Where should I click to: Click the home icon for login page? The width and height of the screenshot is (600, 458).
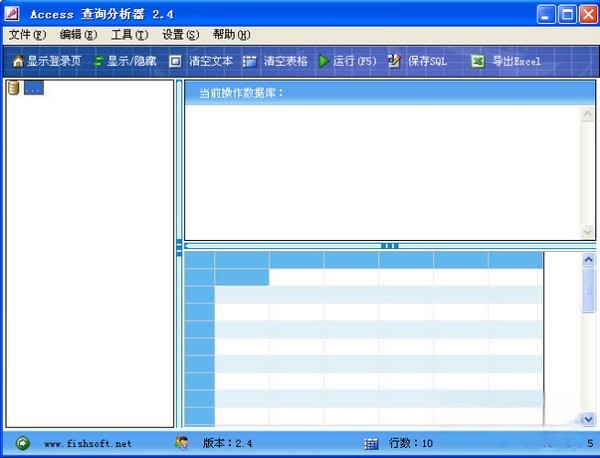point(18,61)
